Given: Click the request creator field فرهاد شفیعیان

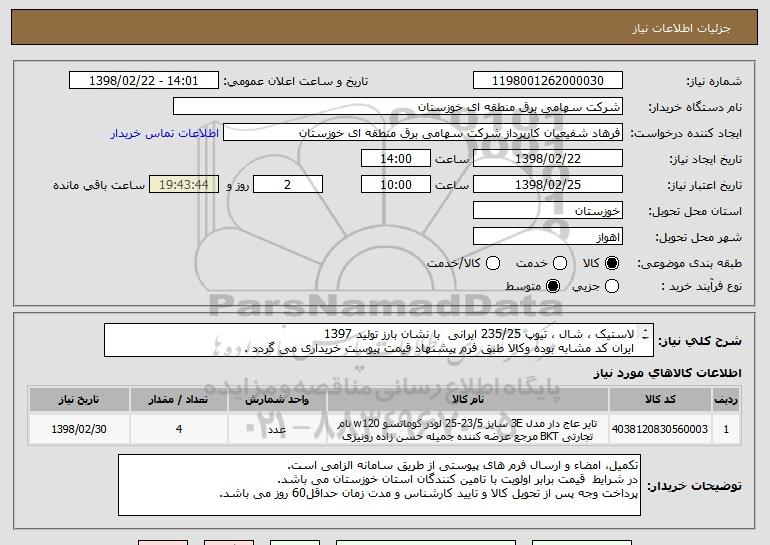Looking at the screenshot, I should (423, 133).
